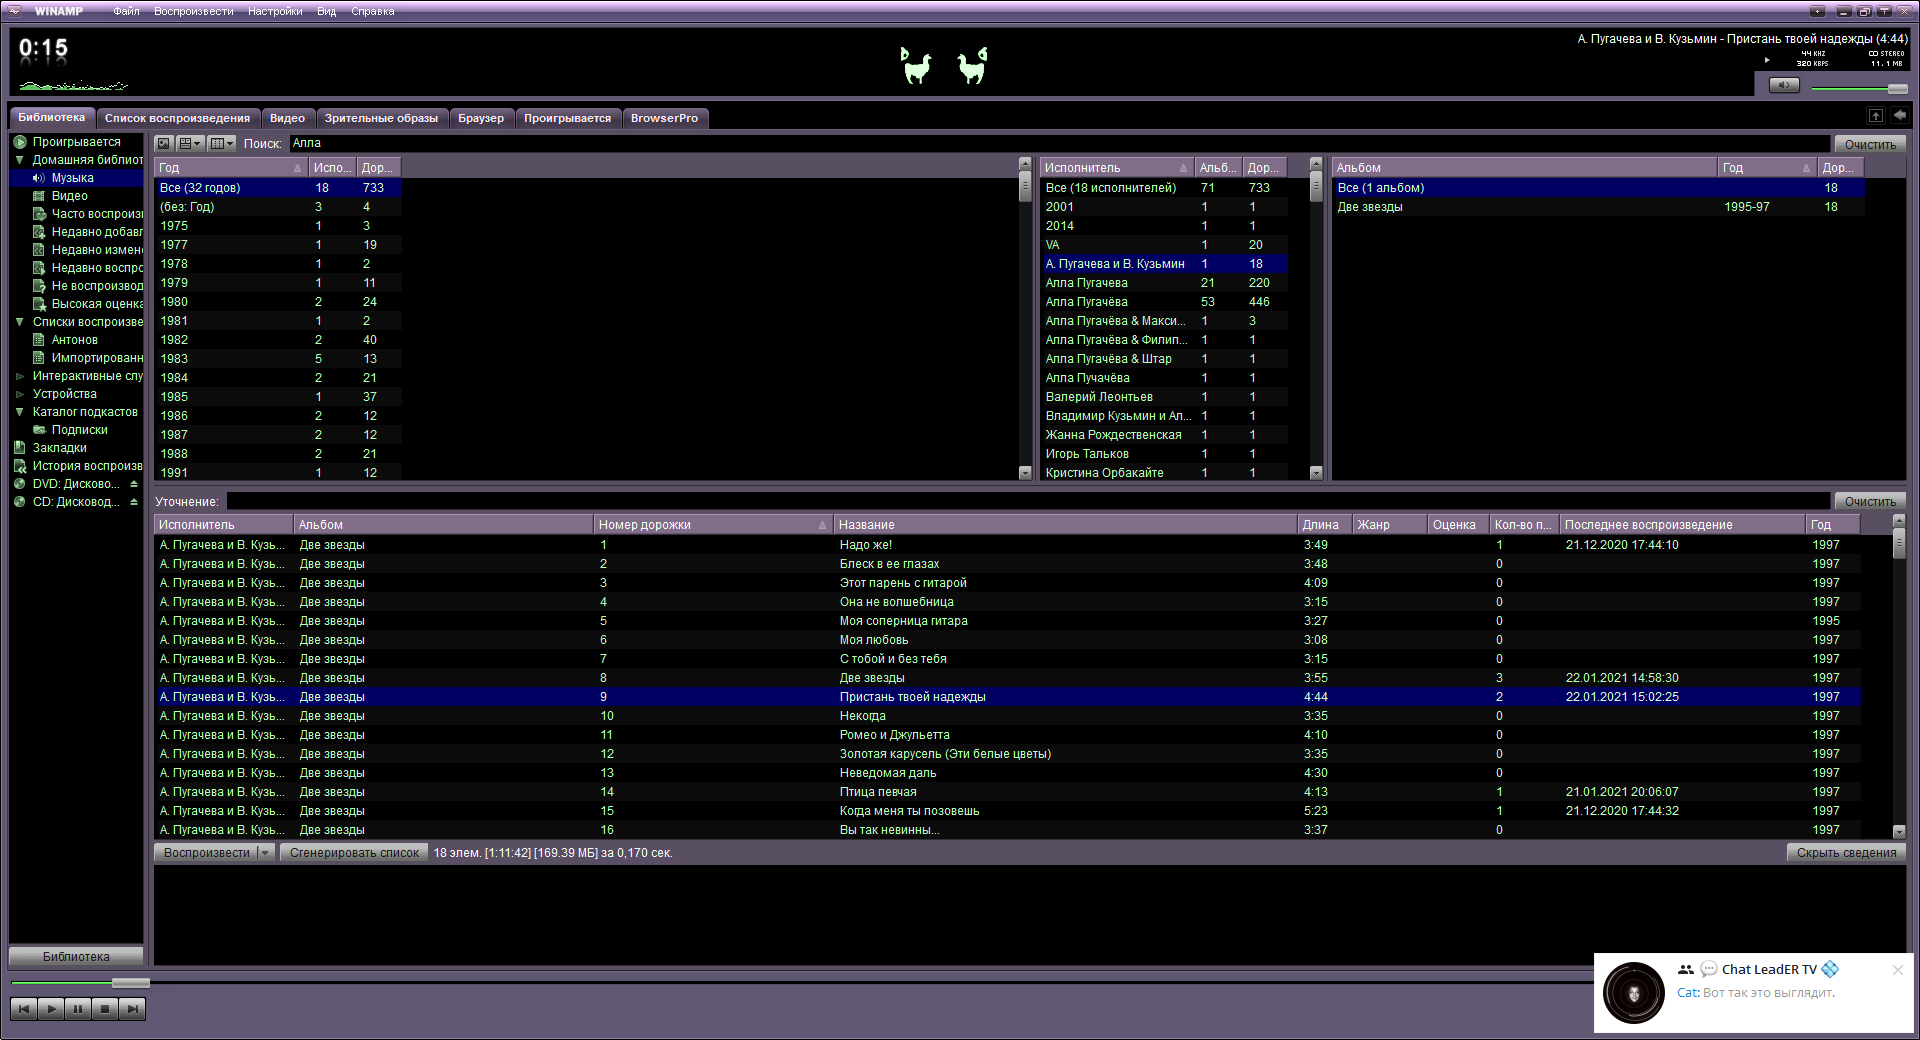Skip to the next track

point(132,1009)
